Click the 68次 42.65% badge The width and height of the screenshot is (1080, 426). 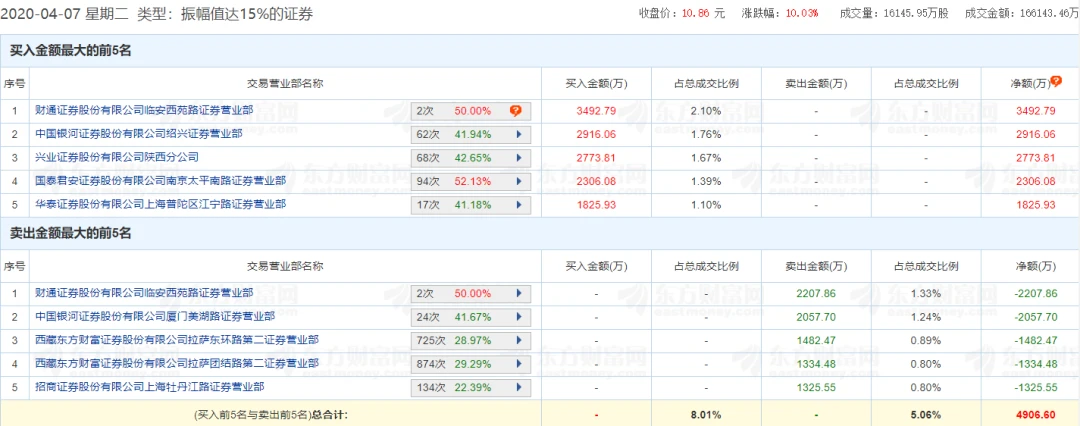(x=471, y=158)
